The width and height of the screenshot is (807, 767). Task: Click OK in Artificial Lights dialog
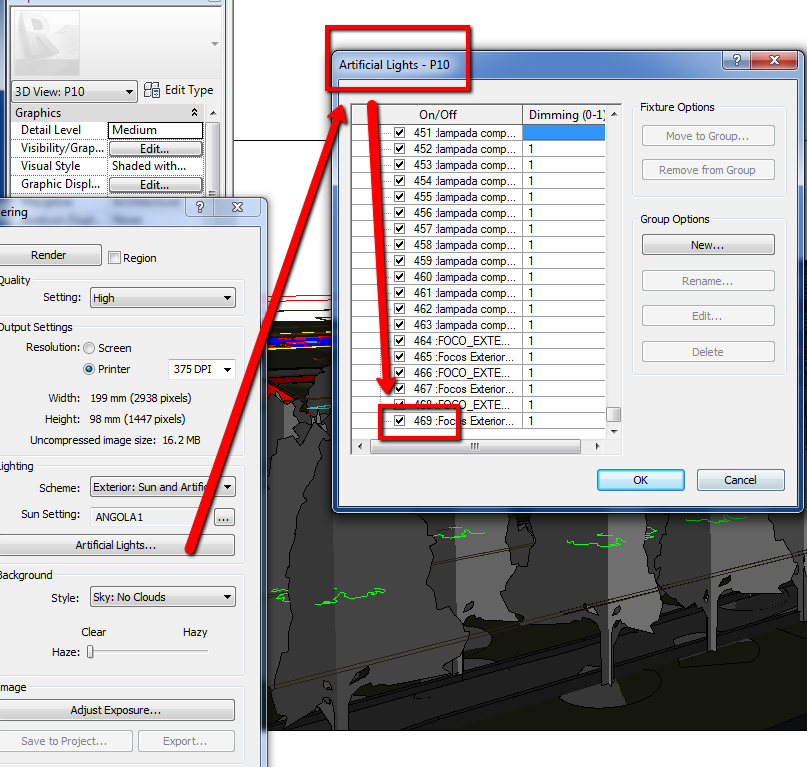[641, 480]
